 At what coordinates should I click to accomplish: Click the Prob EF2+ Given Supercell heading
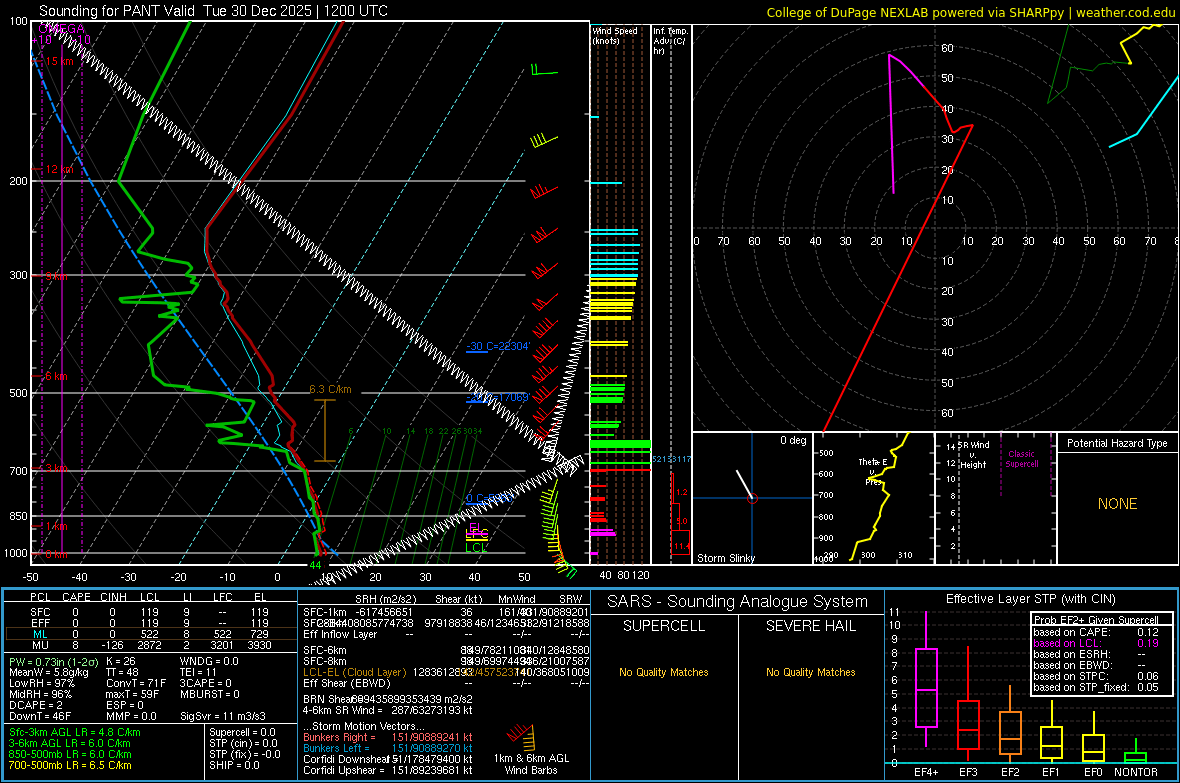tap(1096, 620)
